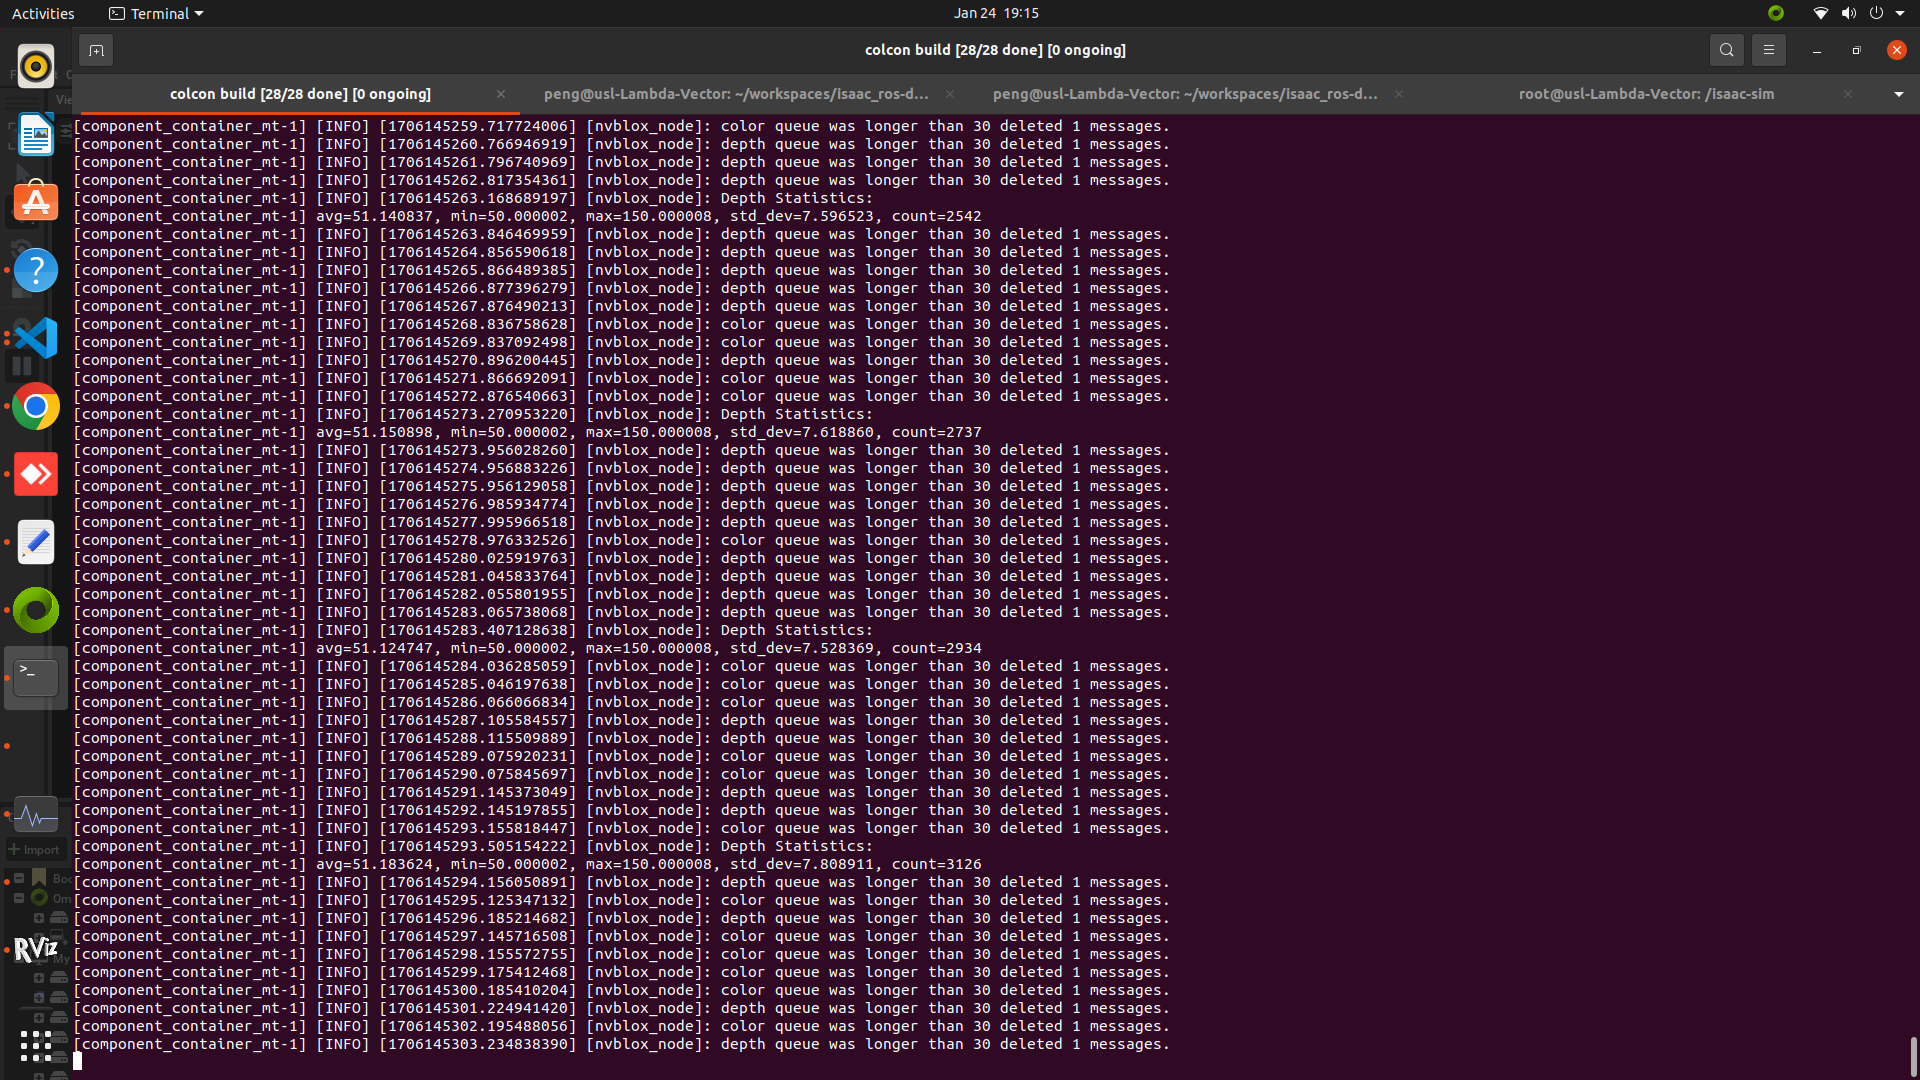The height and width of the screenshot is (1080, 1920).
Task: Open the gedit text editor from the dock
Action: point(36,542)
